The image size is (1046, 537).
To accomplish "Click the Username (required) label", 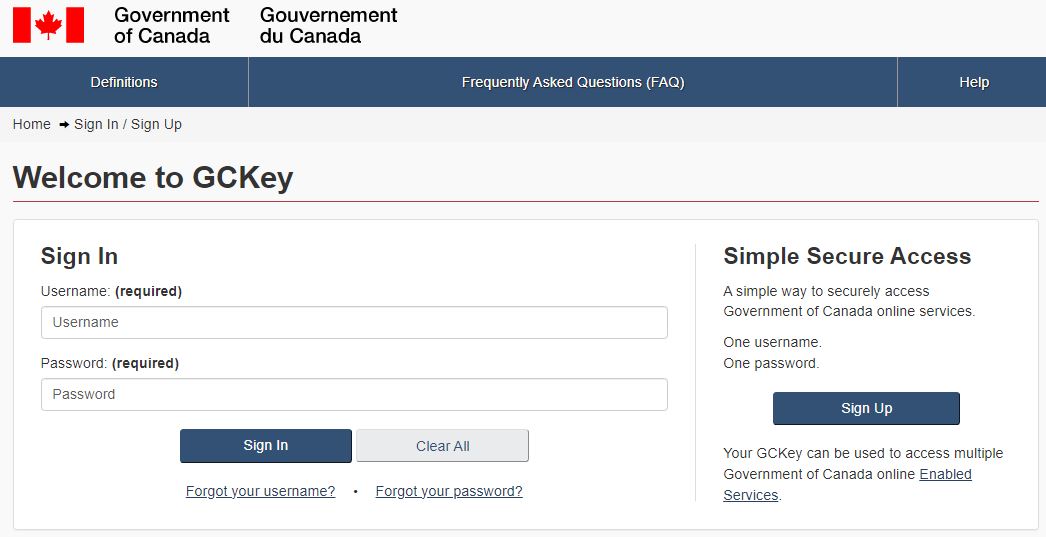I will (x=111, y=291).
